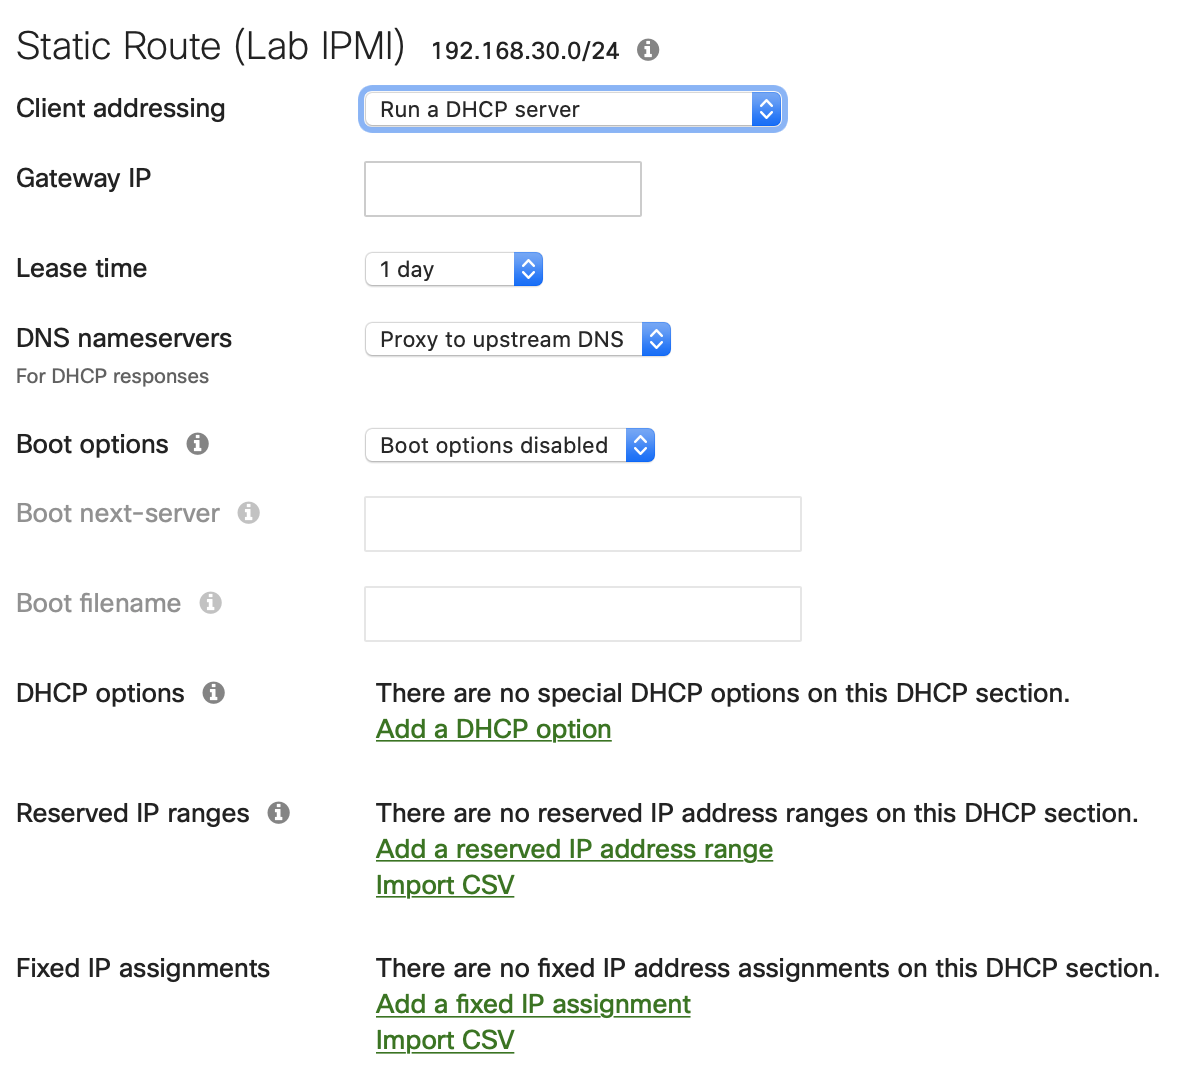Click Import CSV under Reserved IP ranges

coord(445,885)
